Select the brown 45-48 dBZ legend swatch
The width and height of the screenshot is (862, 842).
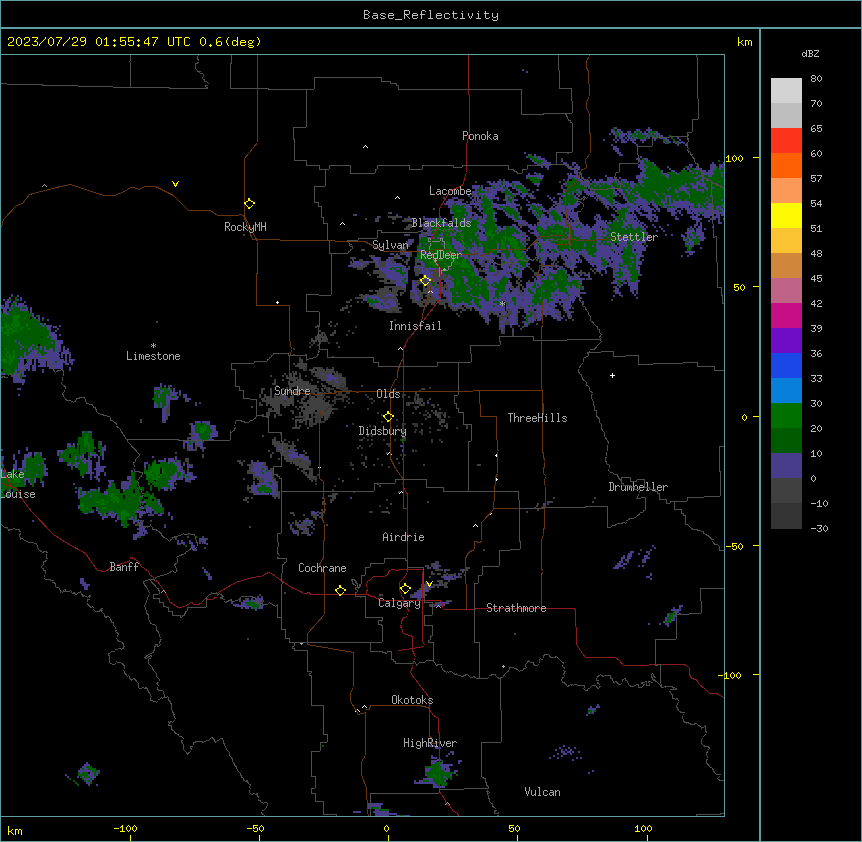(786, 265)
